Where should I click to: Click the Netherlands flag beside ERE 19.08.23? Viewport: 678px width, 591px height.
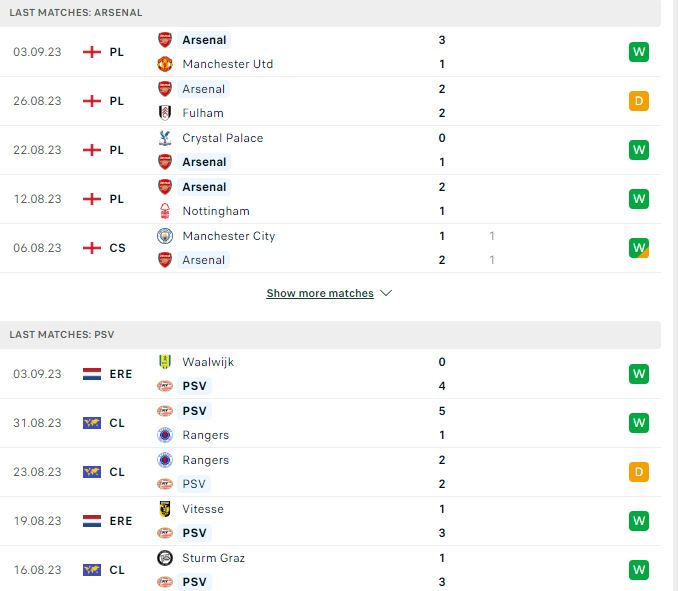pyautogui.click(x=92, y=521)
